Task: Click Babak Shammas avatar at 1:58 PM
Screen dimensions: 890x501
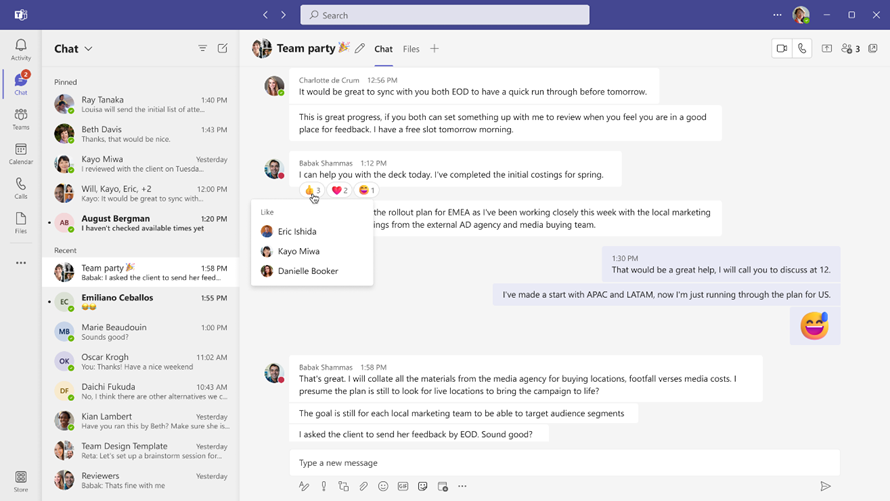Action: coord(274,373)
